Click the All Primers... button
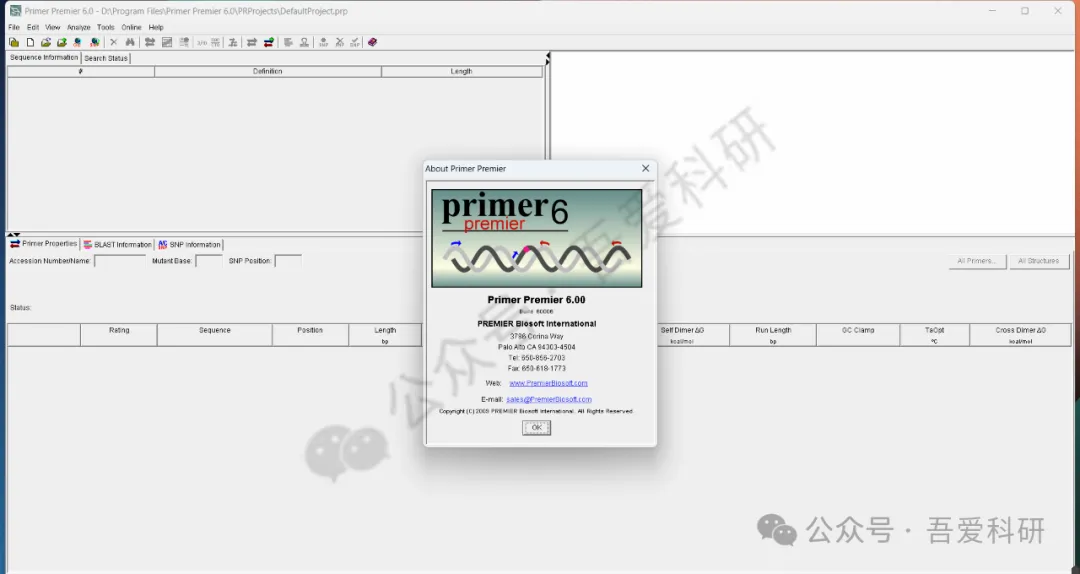Image resolution: width=1080 pixels, height=574 pixels. coord(977,261)
